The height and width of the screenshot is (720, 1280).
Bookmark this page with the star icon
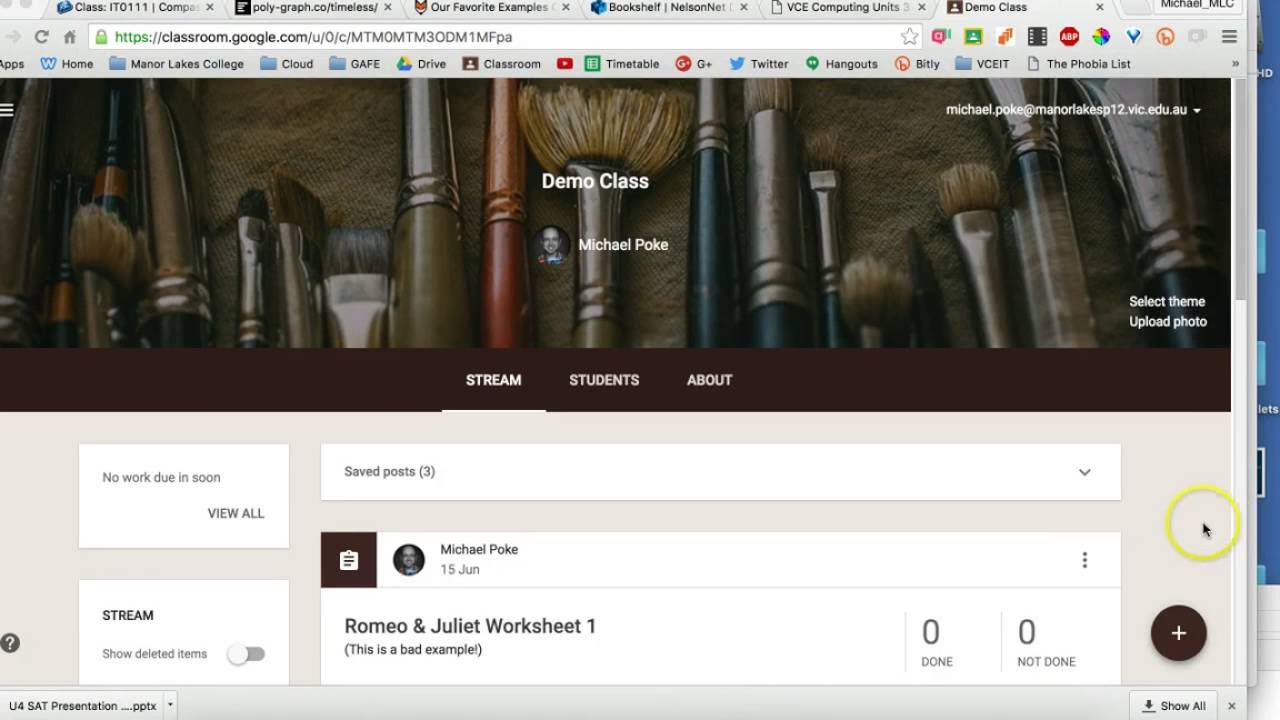coord(909,37)
